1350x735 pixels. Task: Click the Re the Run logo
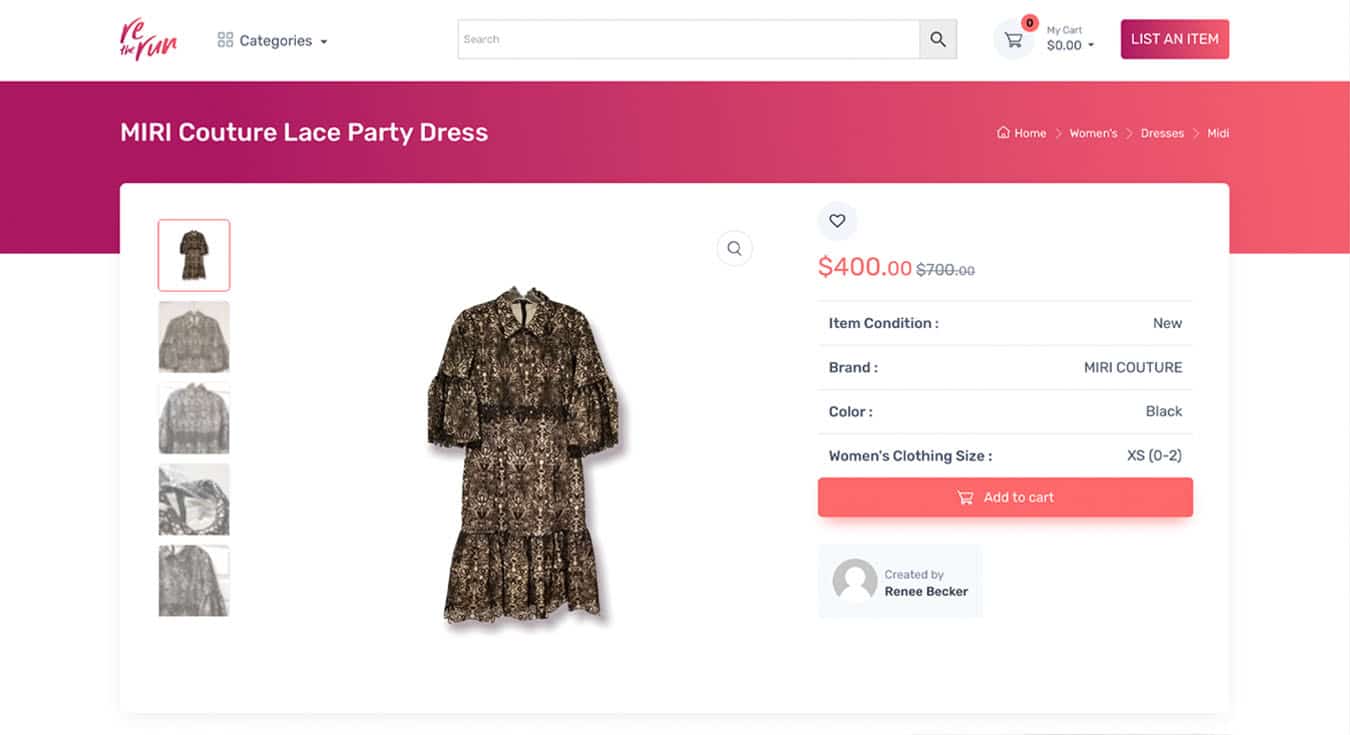click(x=148, y=40)
